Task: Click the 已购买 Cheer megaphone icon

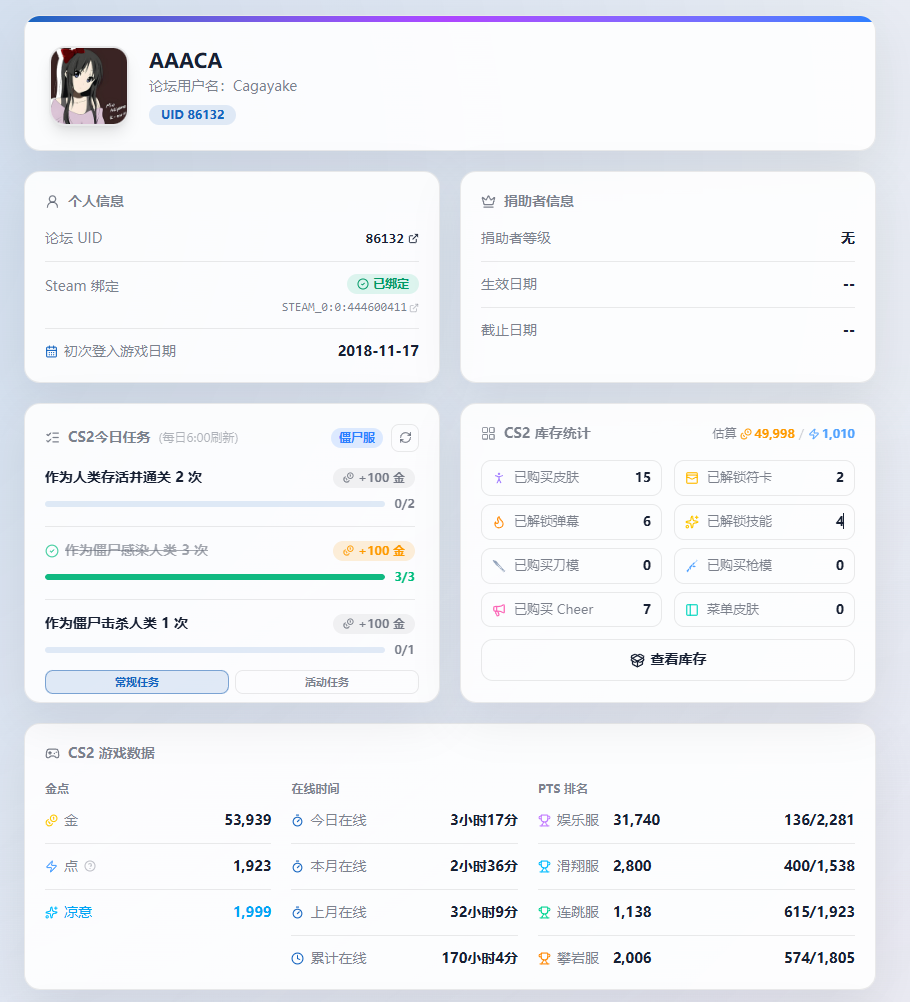Action: point(499,610)
